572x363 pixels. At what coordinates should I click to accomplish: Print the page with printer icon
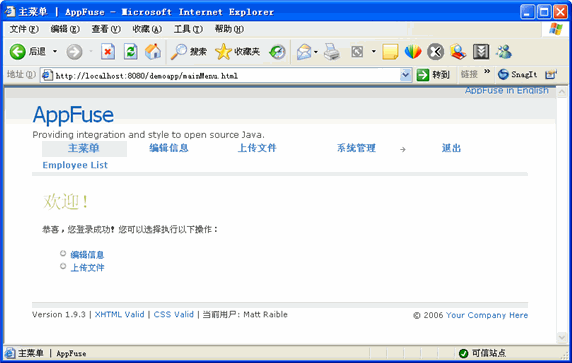(332, 52)
